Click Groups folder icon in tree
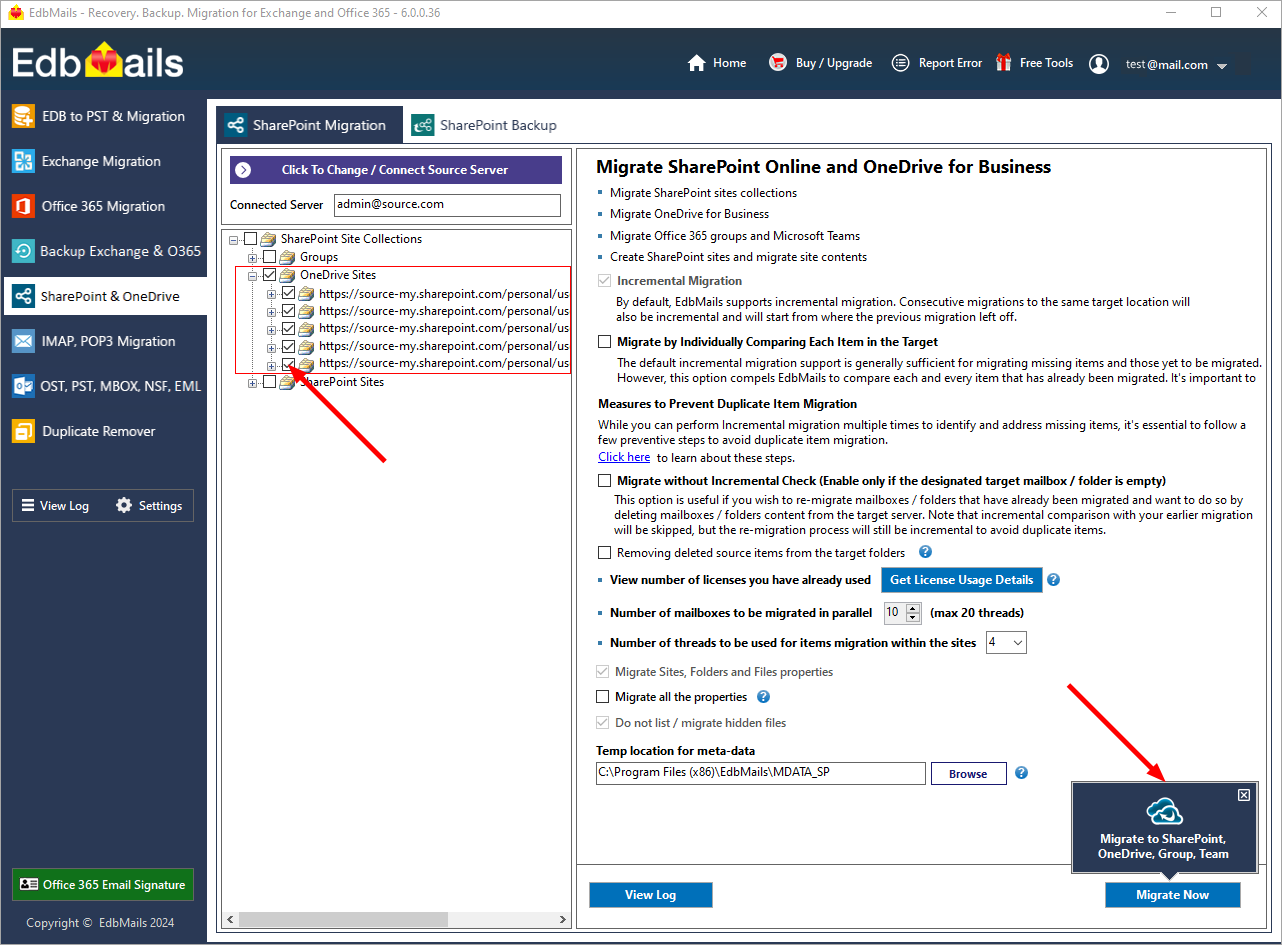 tap(287, 257)
